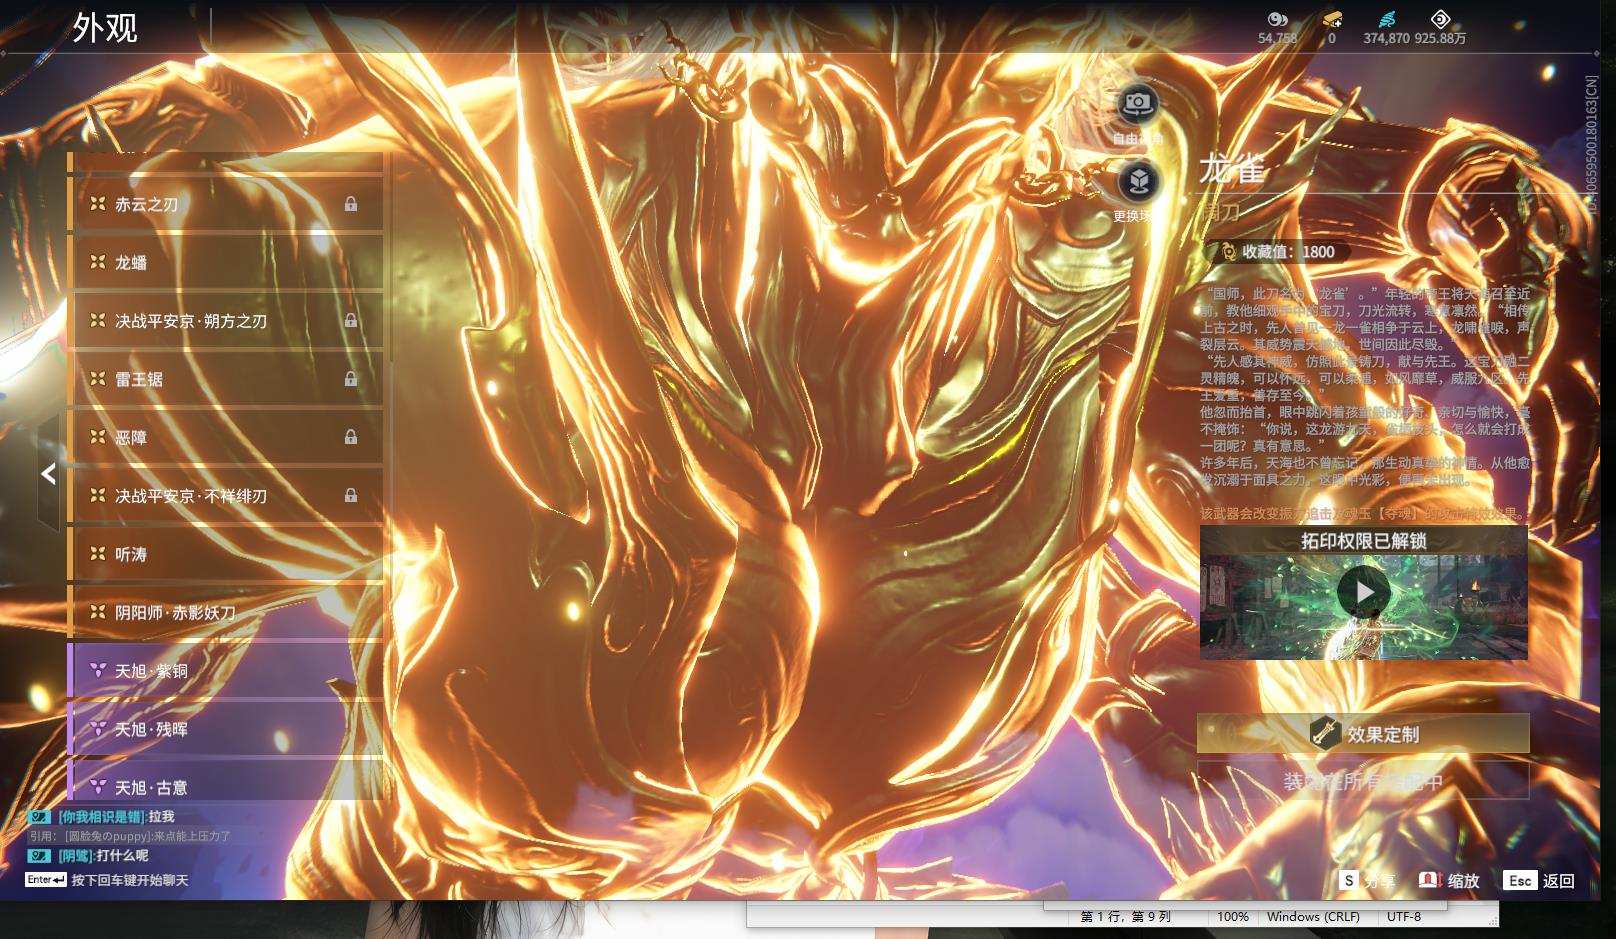This screenshot has width=1616, height=939.
Task: Click the 更换场景 cube icon
Action: click(x=1137, y=181)
